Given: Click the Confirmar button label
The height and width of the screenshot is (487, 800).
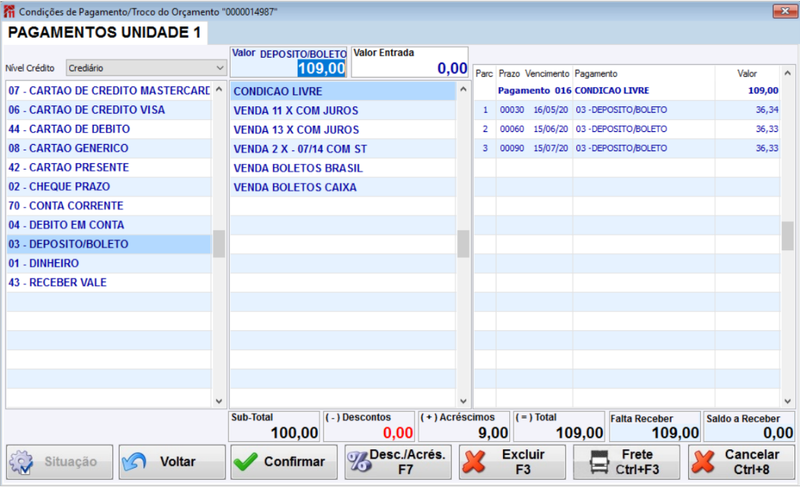Looking at the screenshot, I should coord(294,462).
